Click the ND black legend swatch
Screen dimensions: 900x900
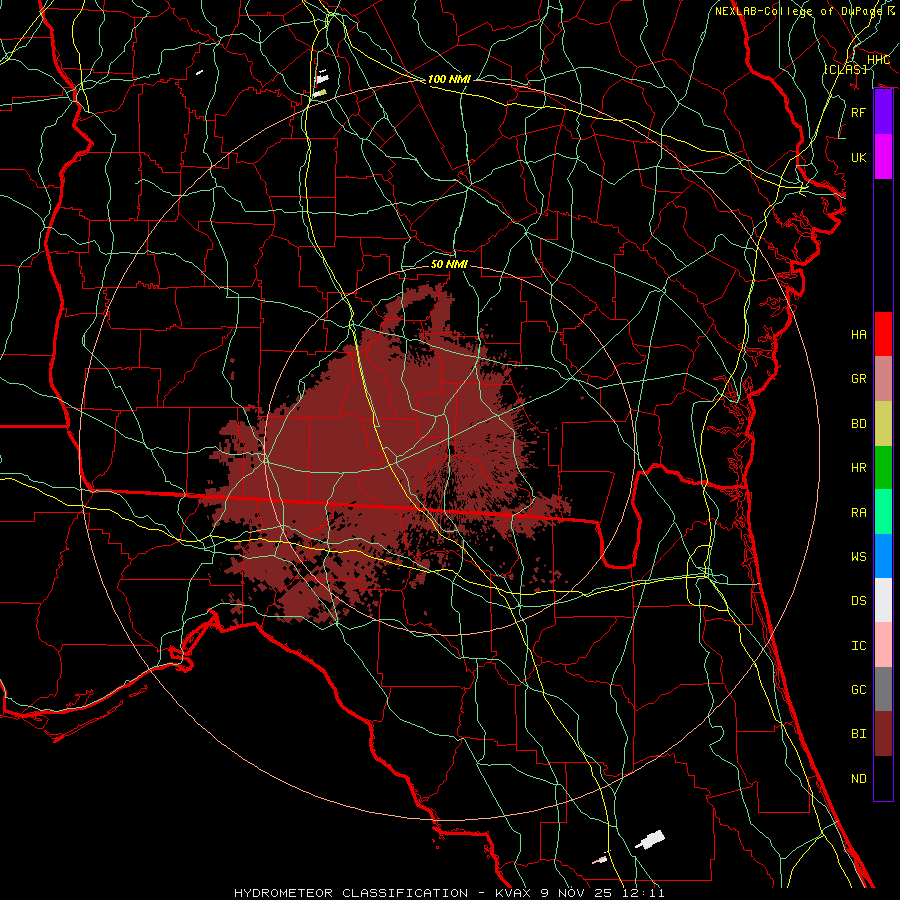[883, 778]
